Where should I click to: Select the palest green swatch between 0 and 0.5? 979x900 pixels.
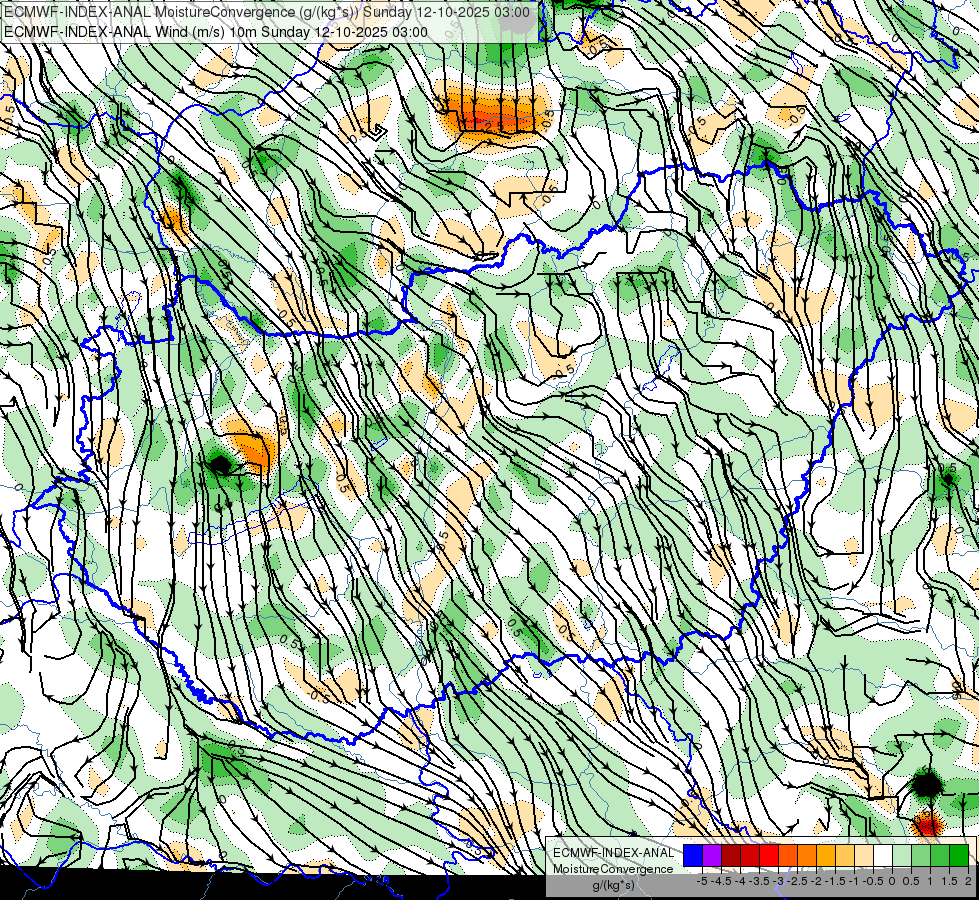pos(902,855)
